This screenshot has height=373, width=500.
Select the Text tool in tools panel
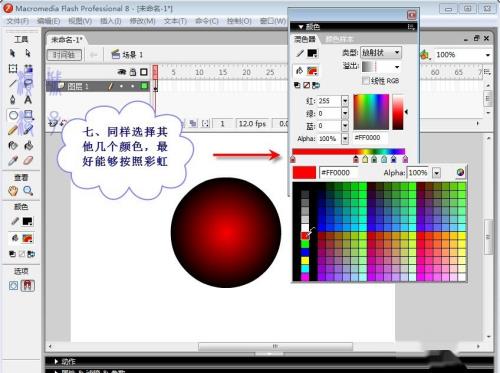28,99
